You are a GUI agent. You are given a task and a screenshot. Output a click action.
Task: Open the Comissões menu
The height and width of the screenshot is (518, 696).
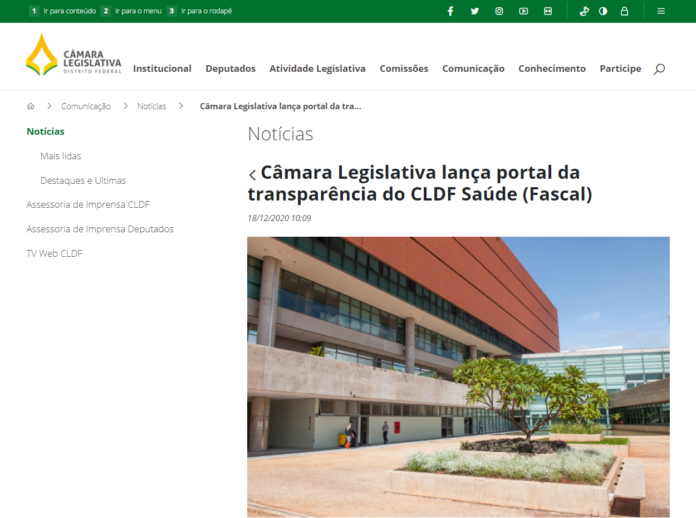pos(404,69)
